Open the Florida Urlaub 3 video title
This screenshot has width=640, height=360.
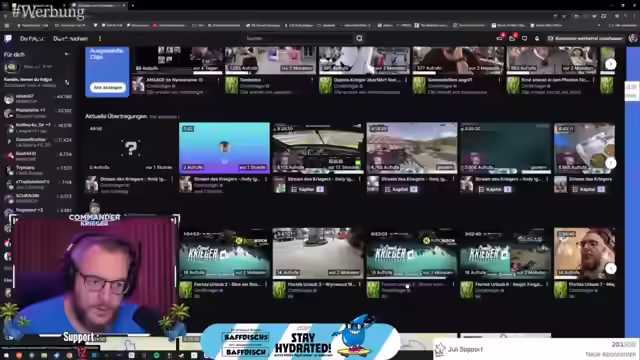(321, 284)
